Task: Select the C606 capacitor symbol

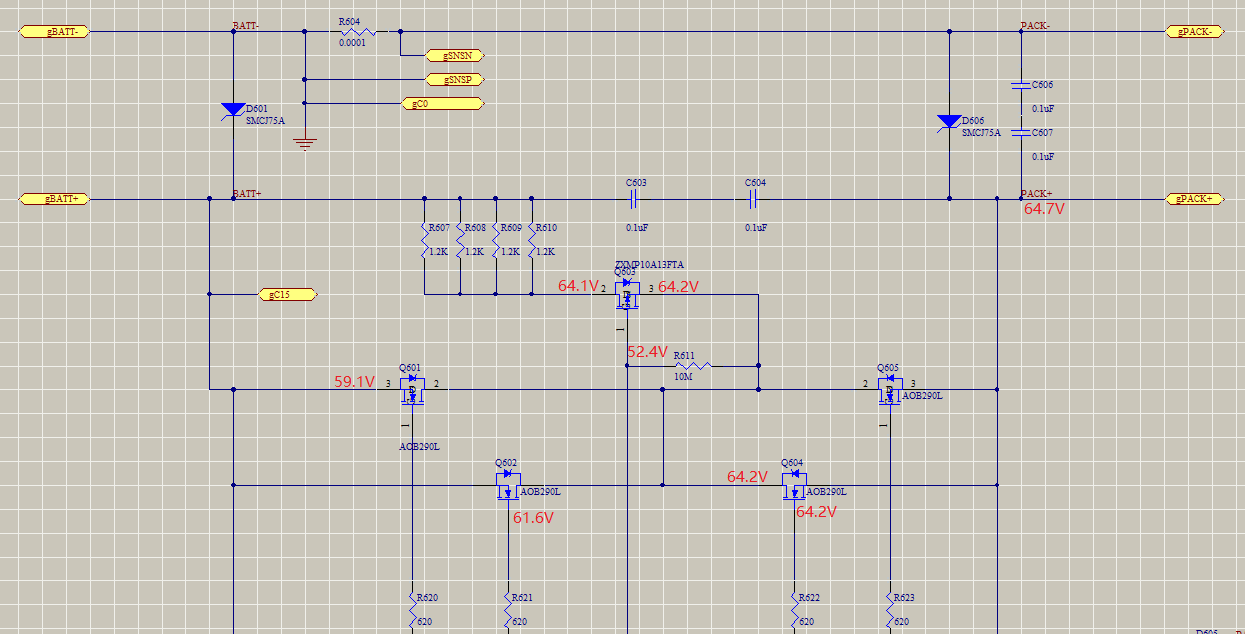Action: pyautogui.click(x=1020, y=85)
